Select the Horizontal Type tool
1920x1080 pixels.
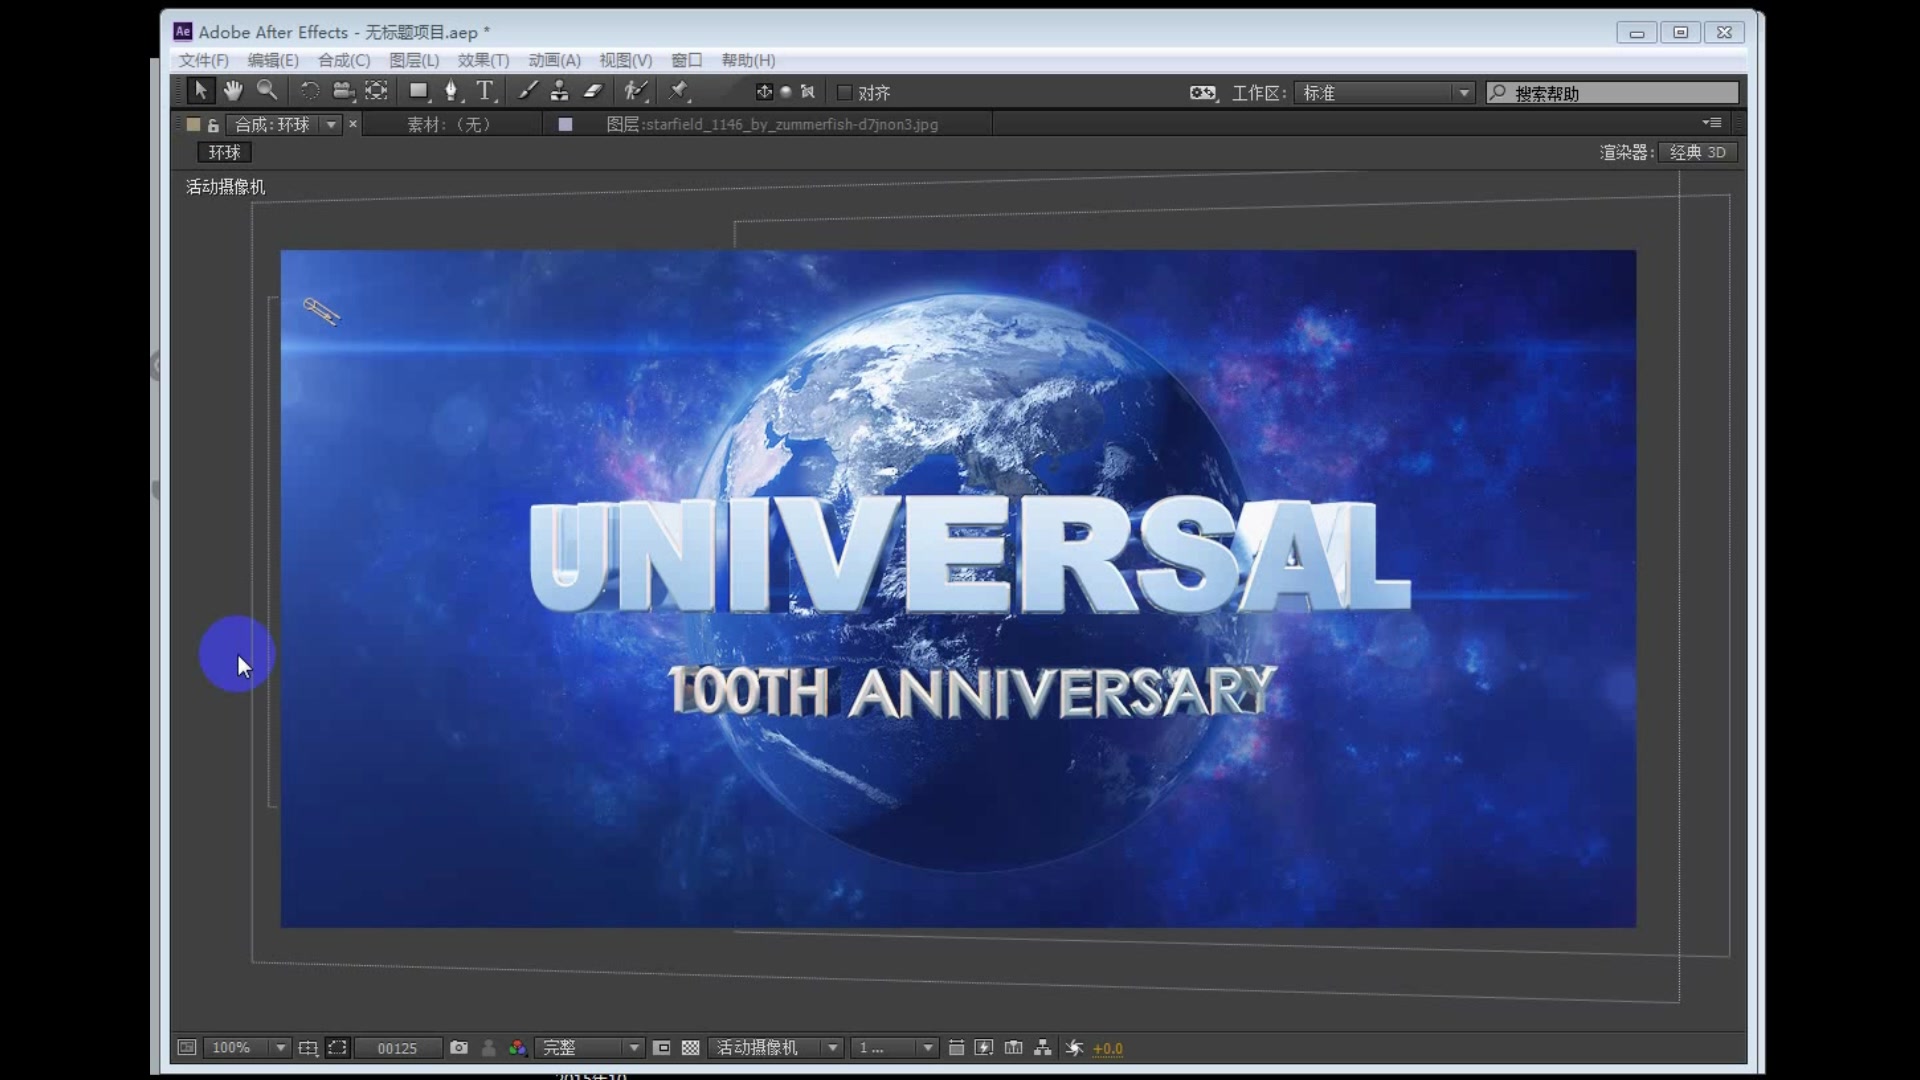click(x=485, y=91)
